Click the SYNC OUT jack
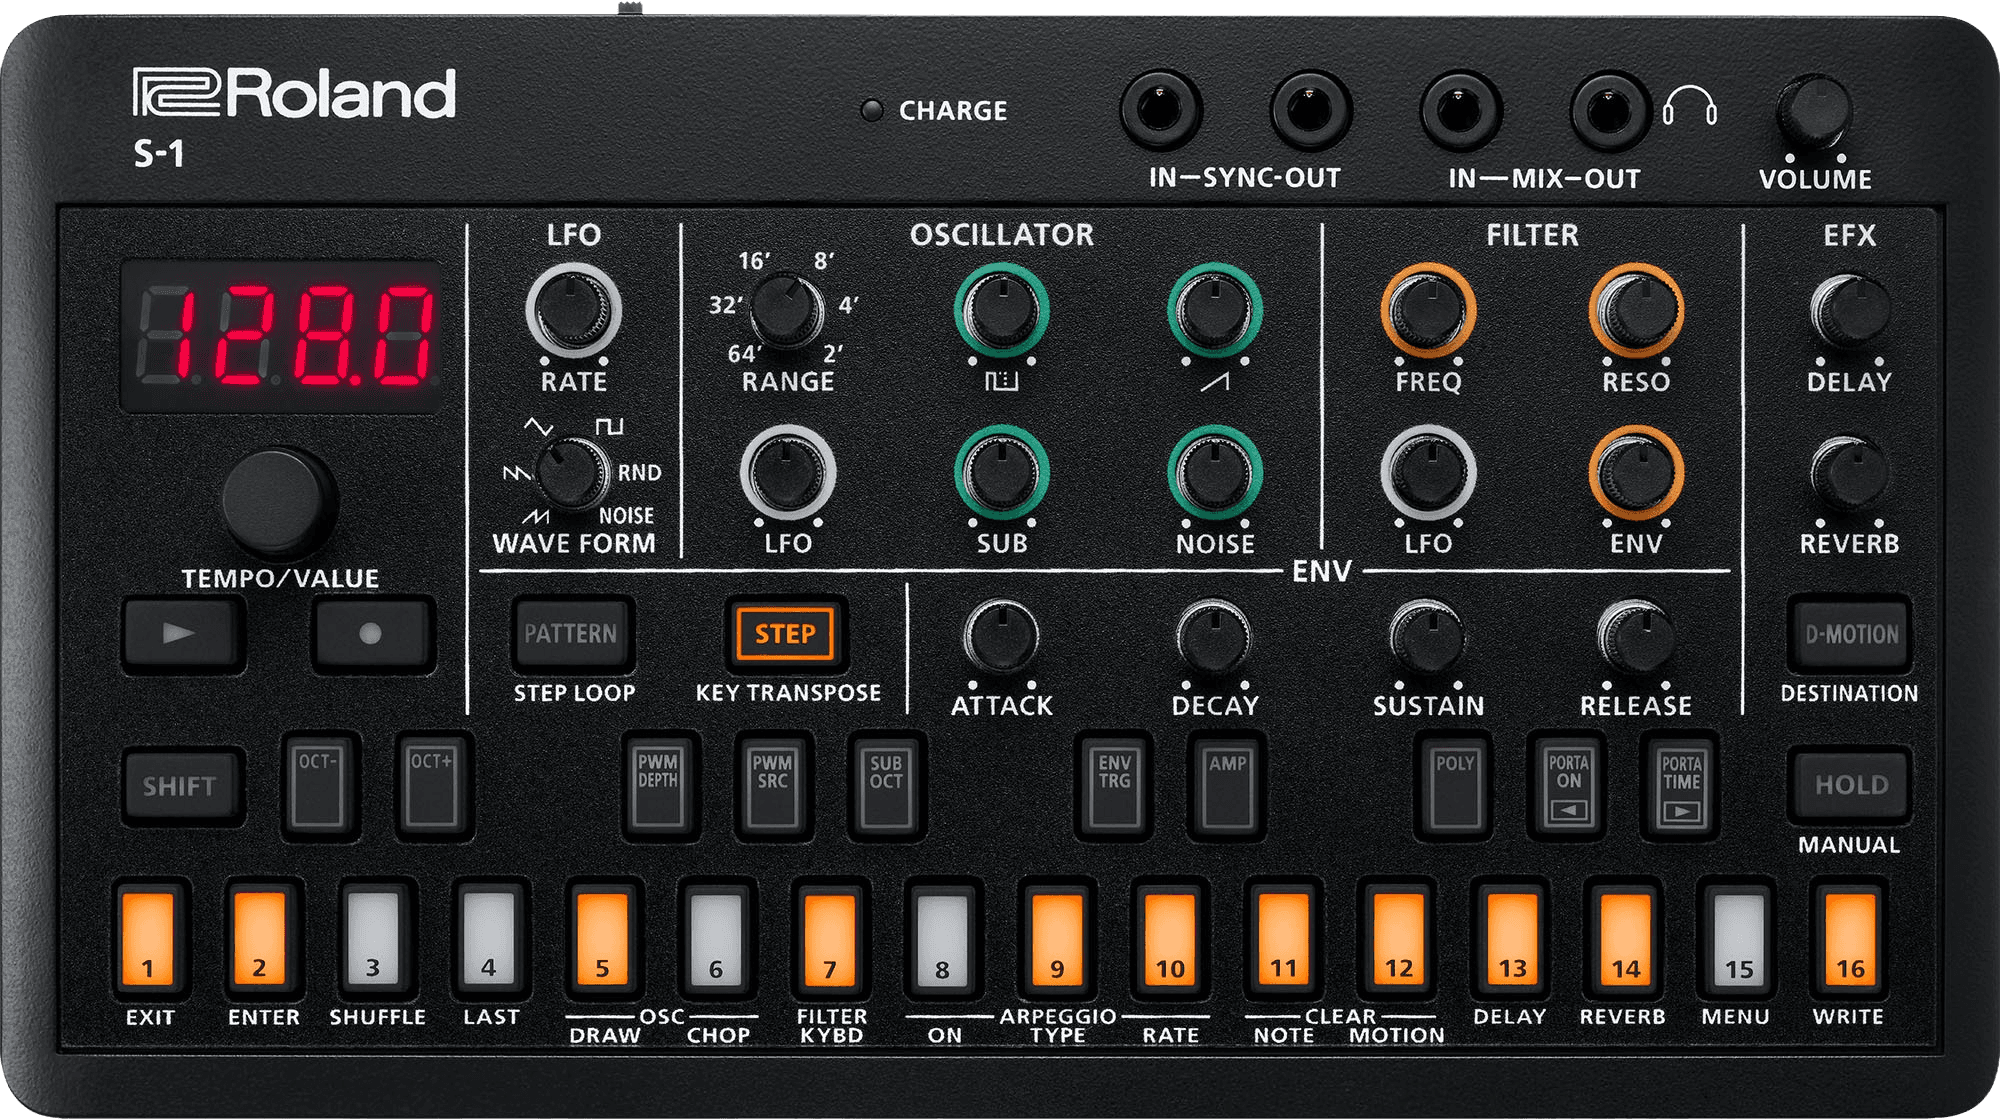 (x=1310, y=109)
